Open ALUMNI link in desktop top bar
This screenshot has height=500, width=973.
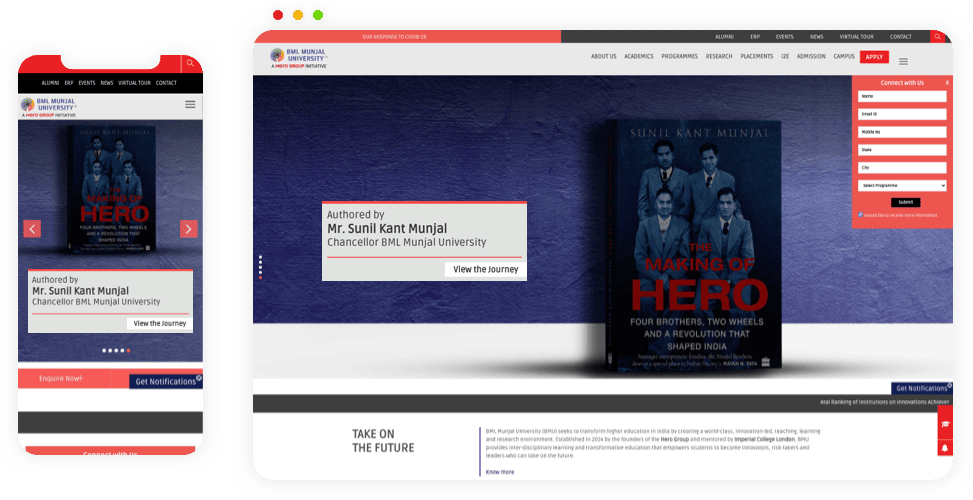tap(724, 37)
